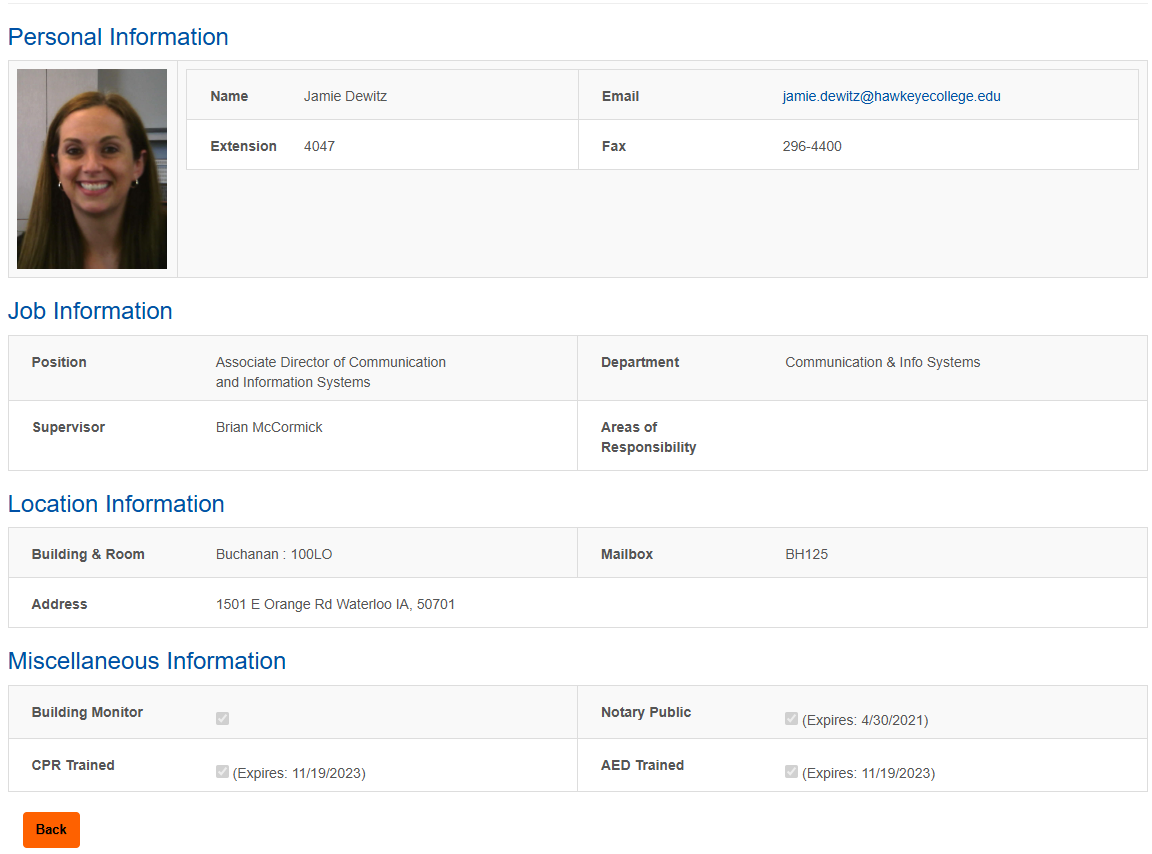Click the name Jamie Dewitz
Viewport: 1152px width, 854px height.
pyautogui.click(x=345, y=97)
